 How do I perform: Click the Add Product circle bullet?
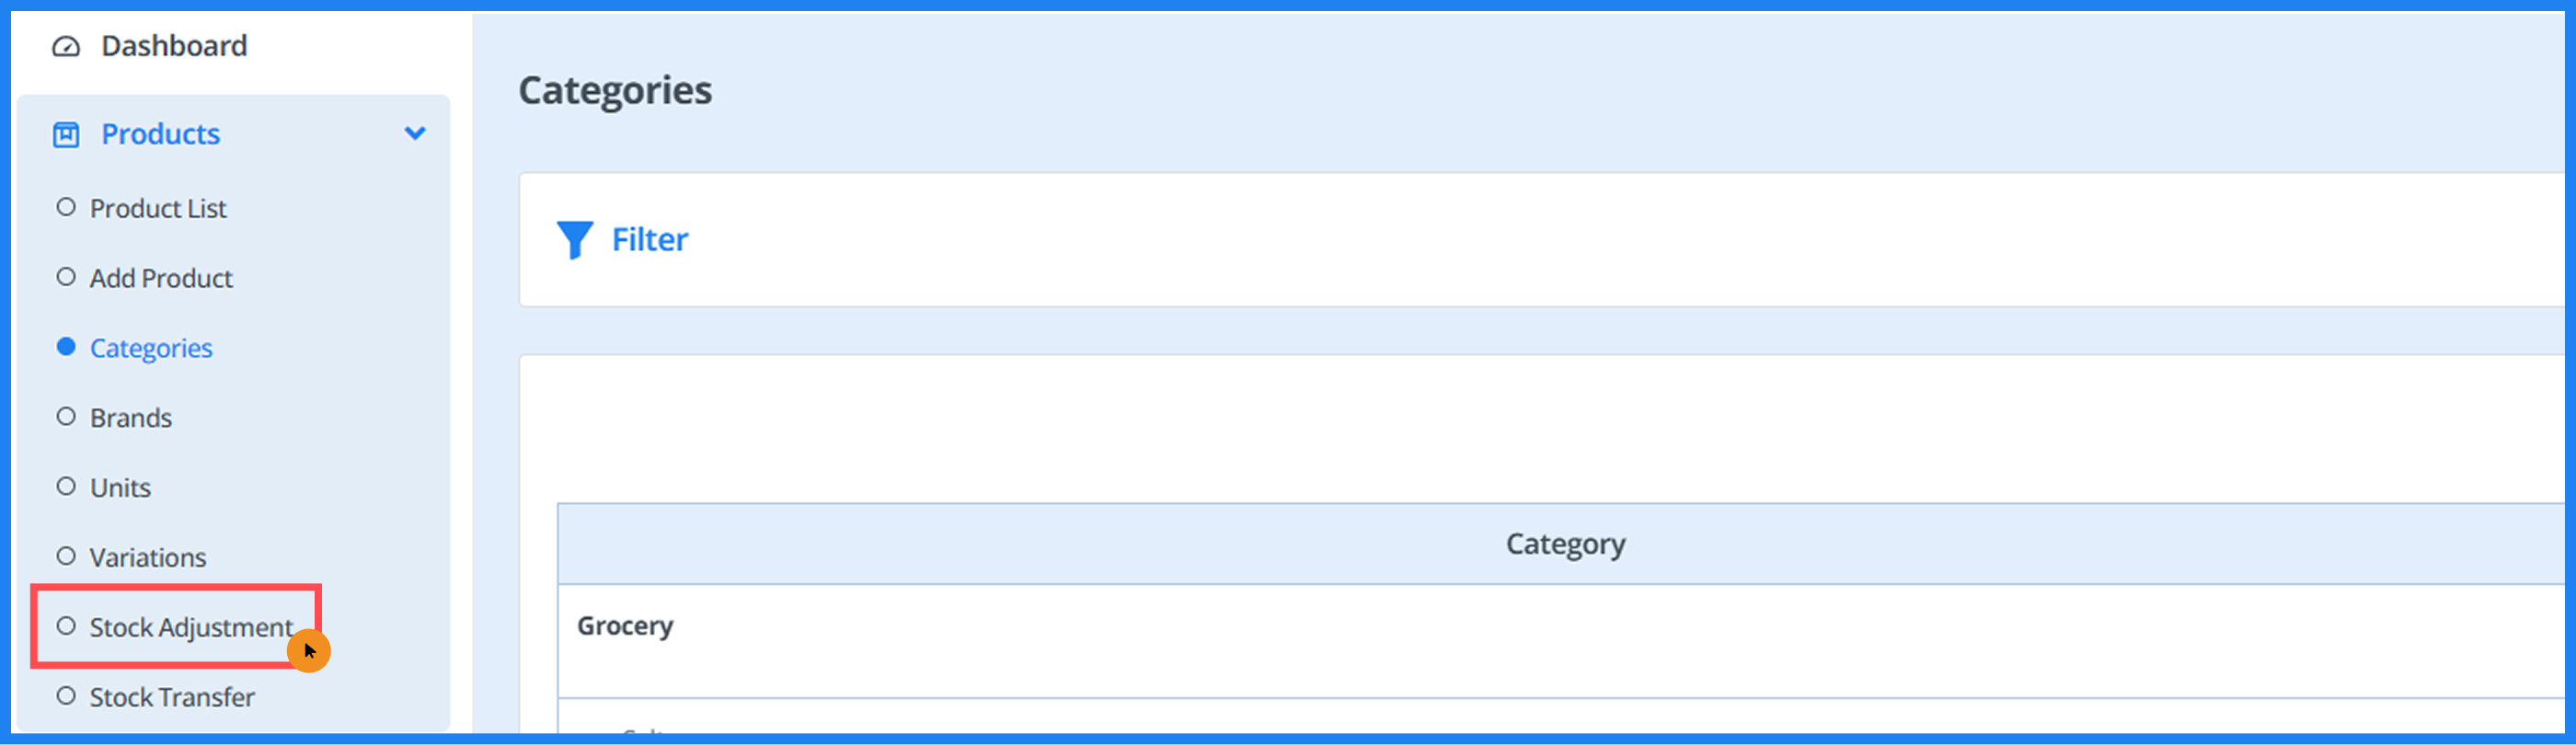coord(66,277)
